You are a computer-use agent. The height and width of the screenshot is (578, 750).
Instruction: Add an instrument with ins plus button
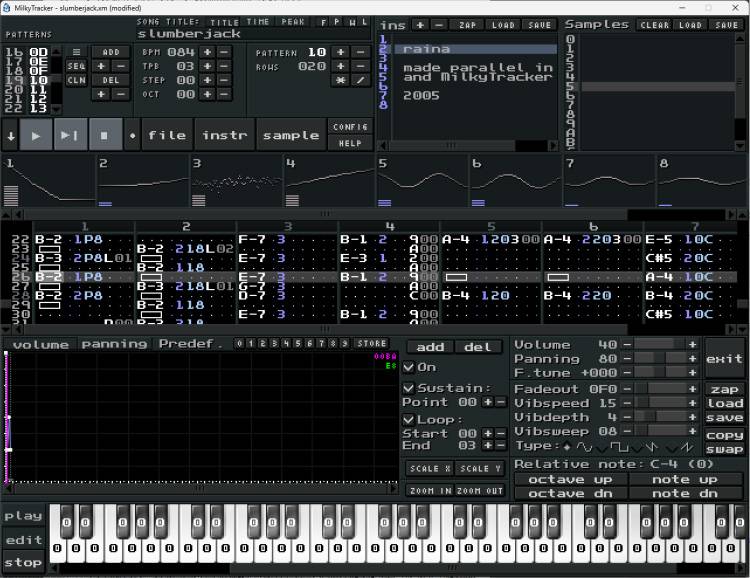point(420,25)
